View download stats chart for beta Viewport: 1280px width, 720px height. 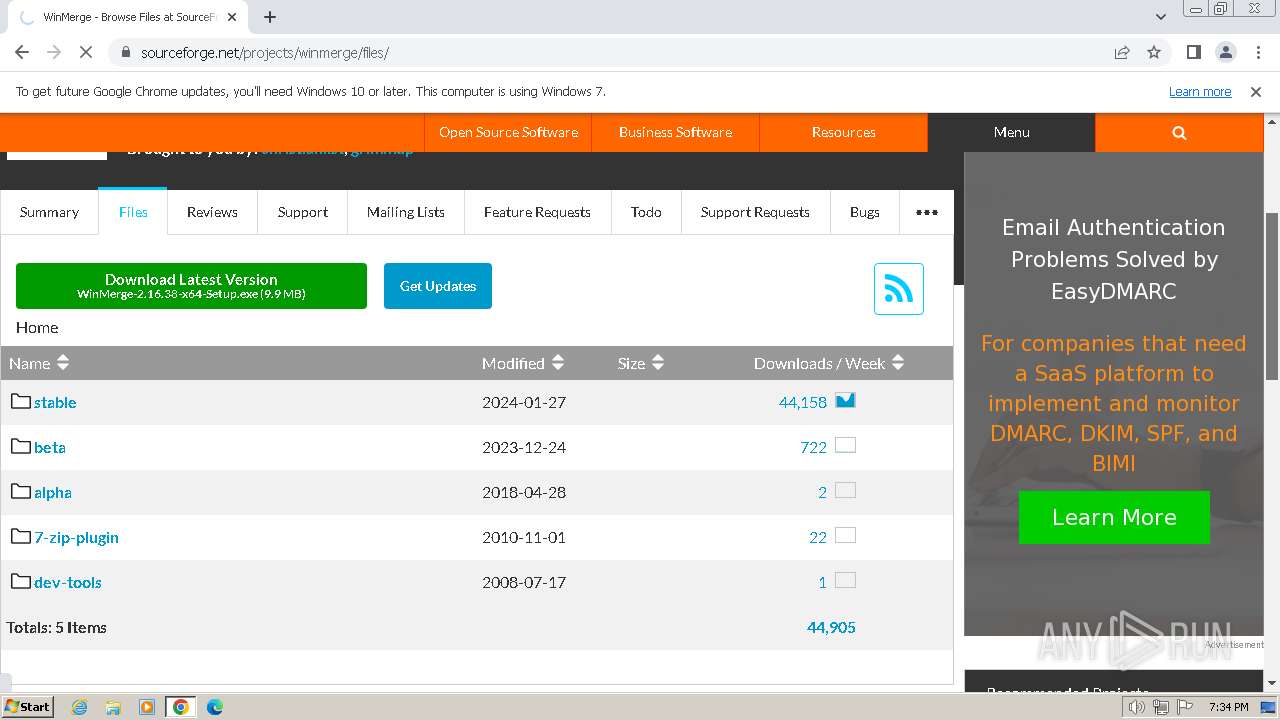[845, 445]
